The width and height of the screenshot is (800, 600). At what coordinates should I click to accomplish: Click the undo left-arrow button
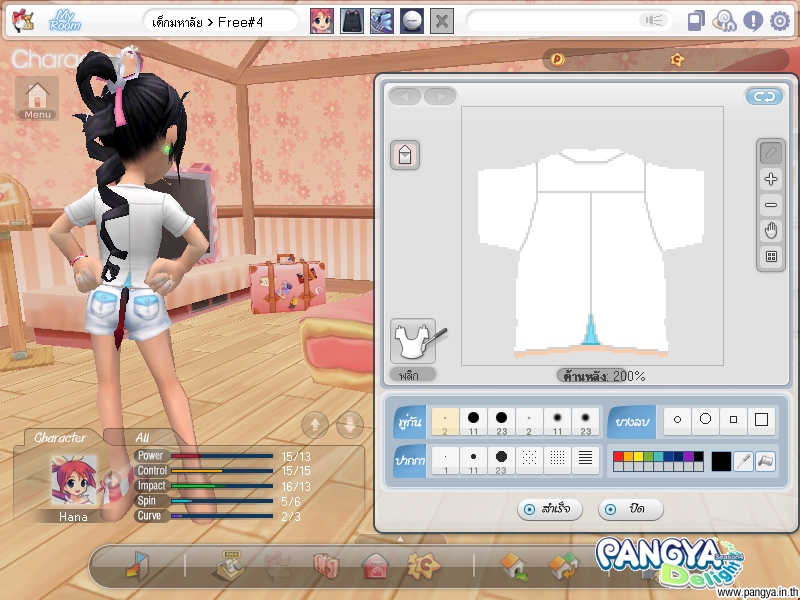point(405,96)
